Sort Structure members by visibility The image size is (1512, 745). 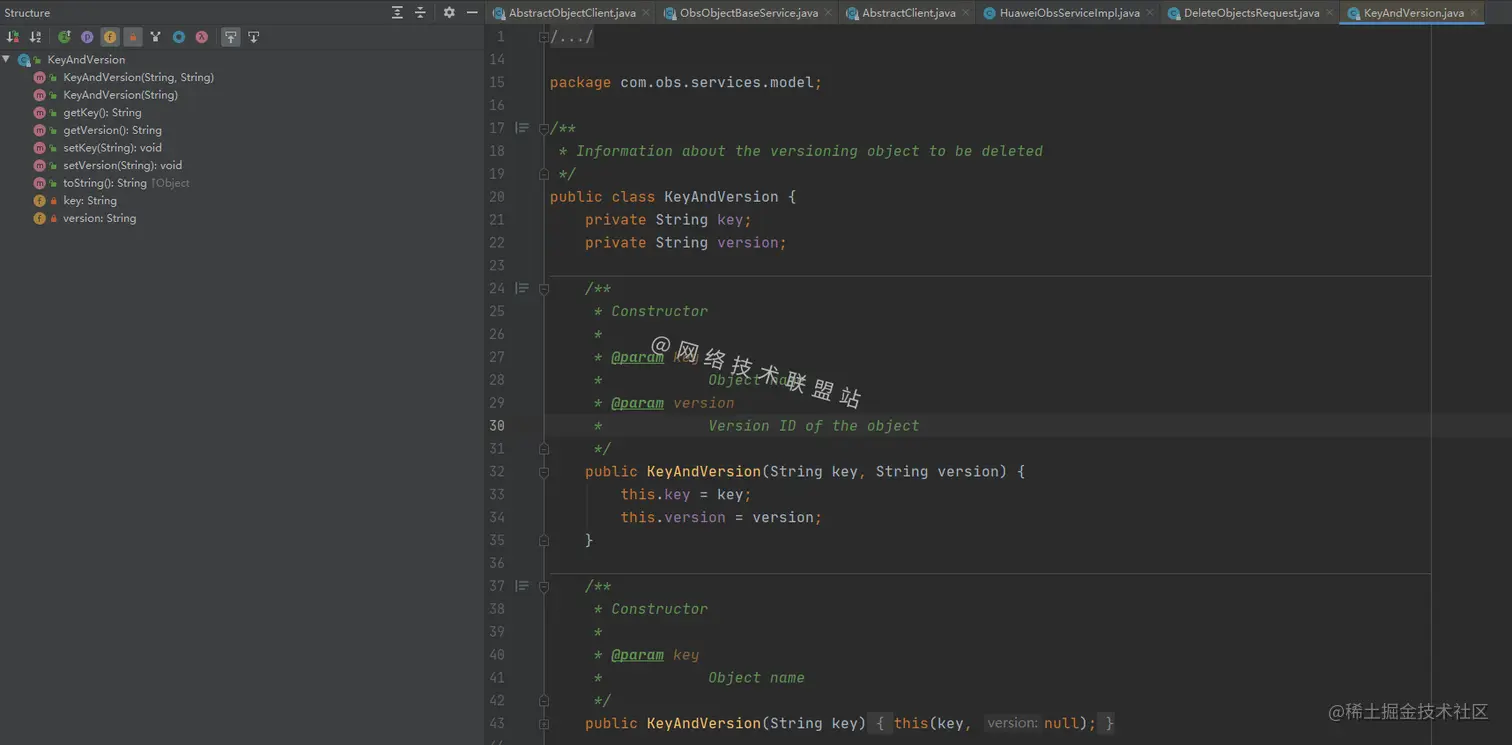13,37
